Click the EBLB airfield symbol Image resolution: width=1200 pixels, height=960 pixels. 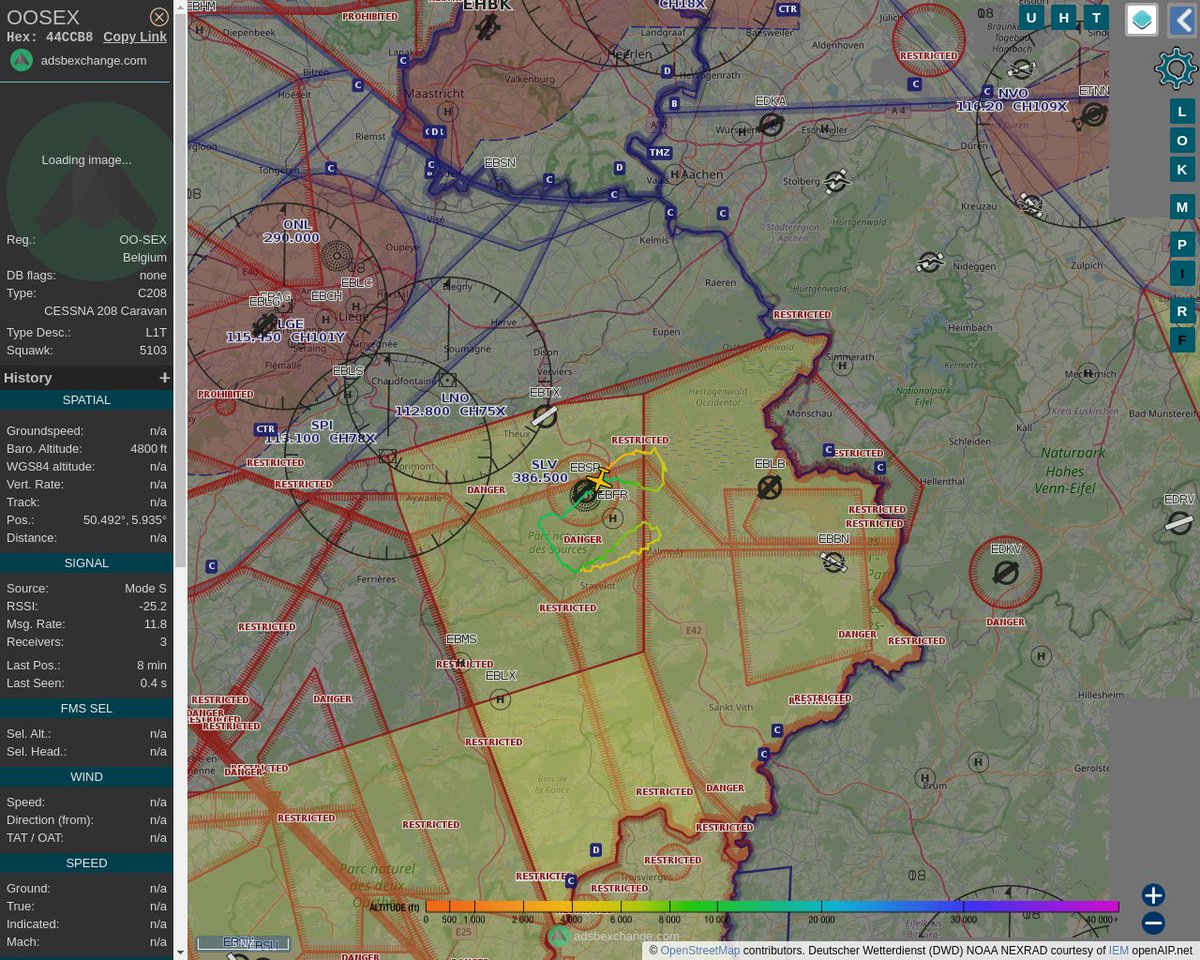(769, 487)
